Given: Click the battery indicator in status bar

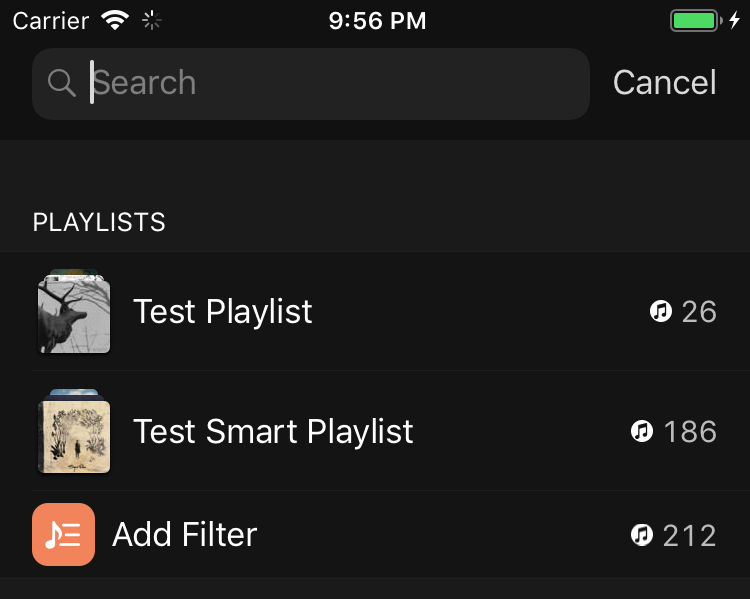Looking at the screenshot, I should pos(695,21).
